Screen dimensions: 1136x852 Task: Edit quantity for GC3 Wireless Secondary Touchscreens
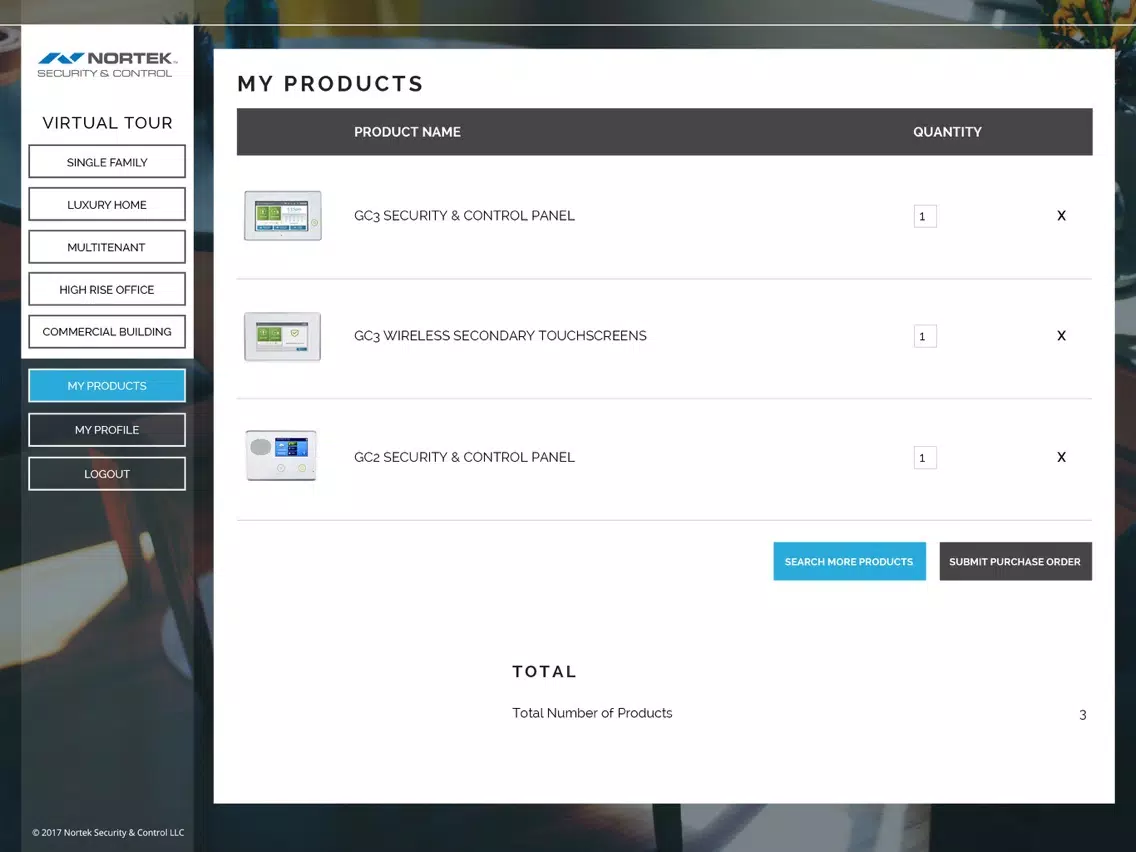(x=925, y=336)
